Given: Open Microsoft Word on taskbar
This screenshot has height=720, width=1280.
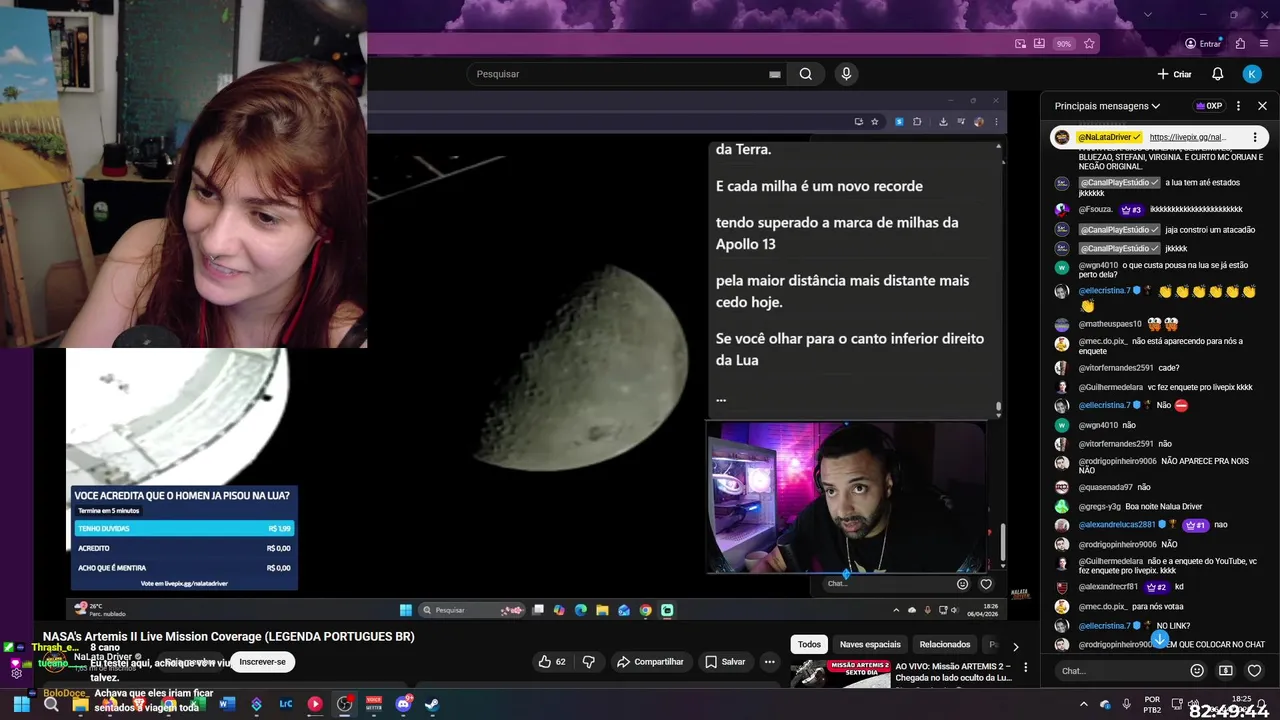Looking at the screenshot, I should [x=227, y=704].
